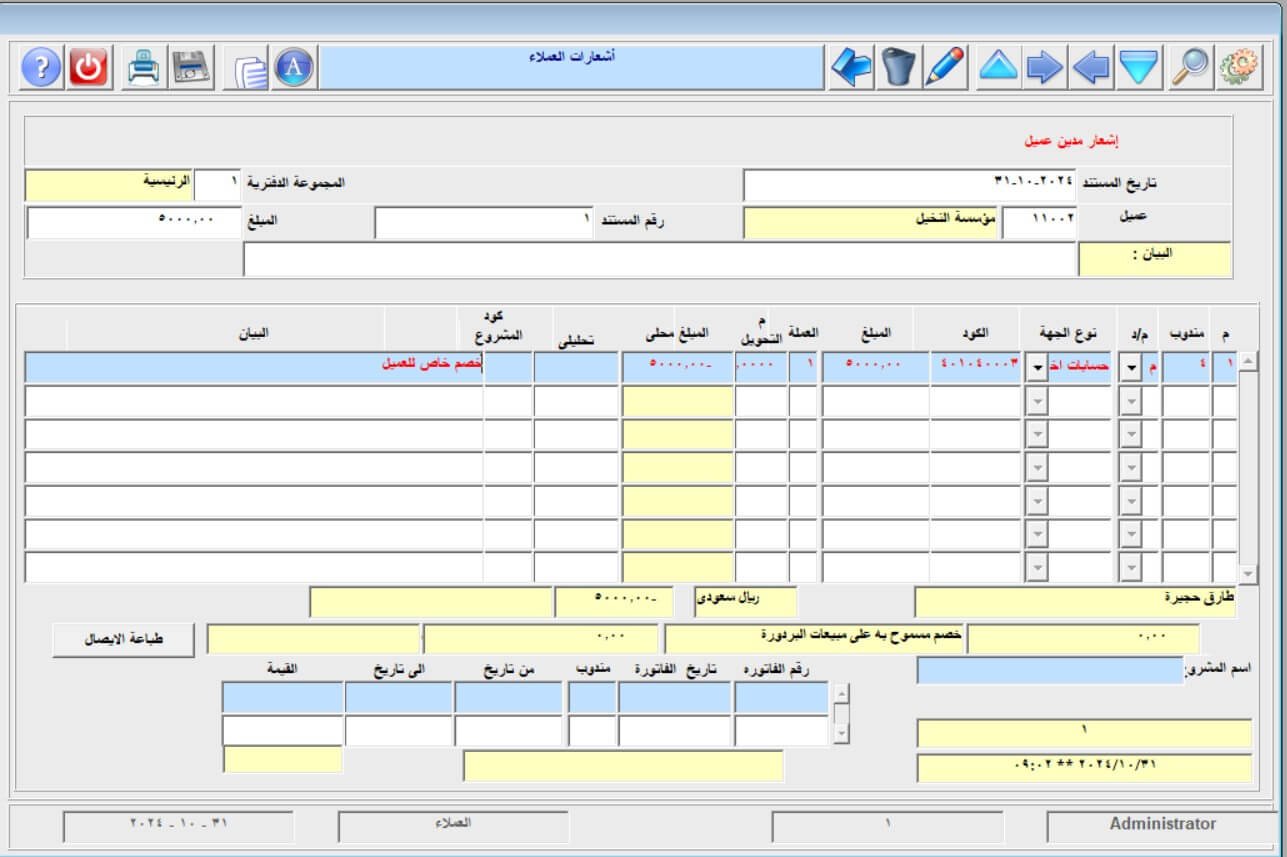Click the printer icon in toolbar
Viewport: 1287px width, 857px height.
click(x=143, y=68)
